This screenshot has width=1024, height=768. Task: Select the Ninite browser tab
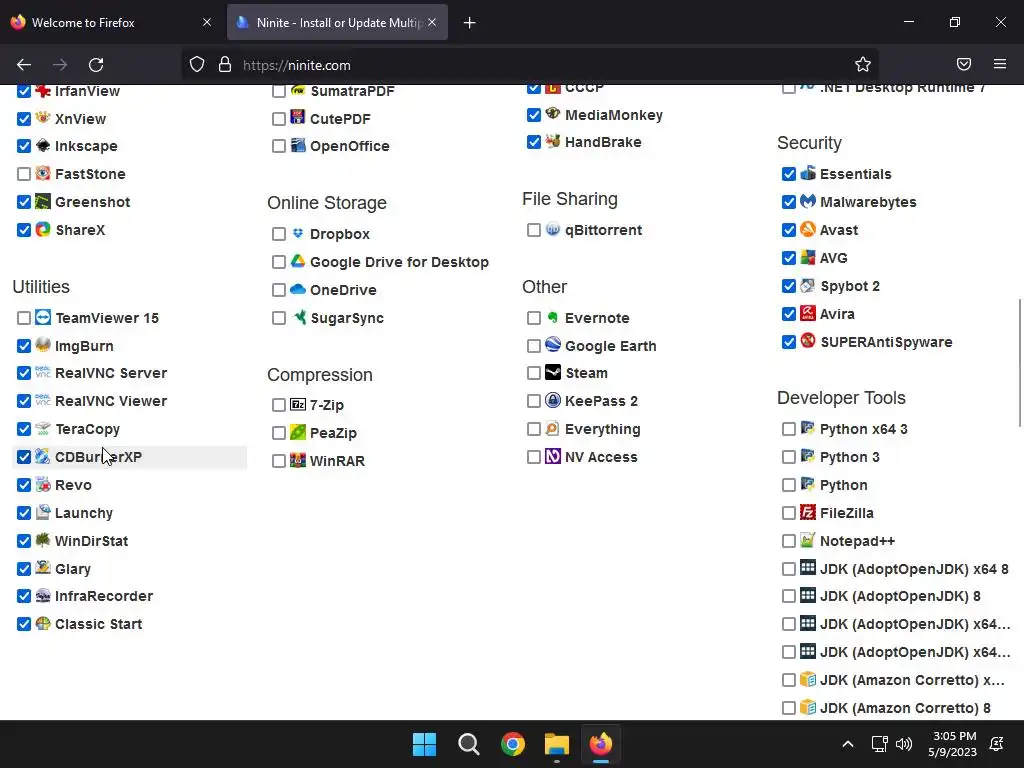337,22
